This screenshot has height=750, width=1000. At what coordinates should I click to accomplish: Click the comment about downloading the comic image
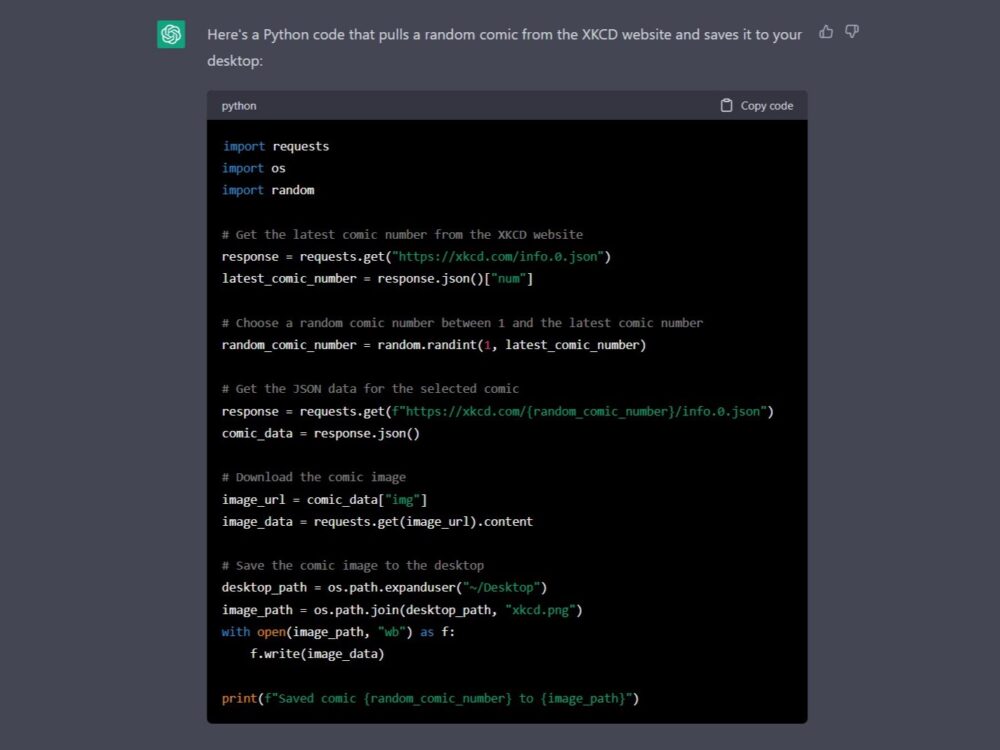[311, 476]
